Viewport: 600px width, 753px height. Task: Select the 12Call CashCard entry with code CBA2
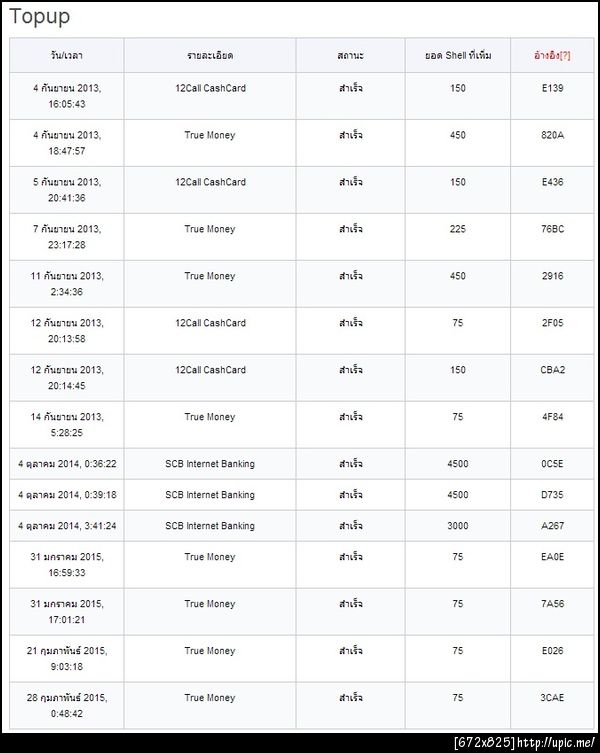click(x=210, y=370)
